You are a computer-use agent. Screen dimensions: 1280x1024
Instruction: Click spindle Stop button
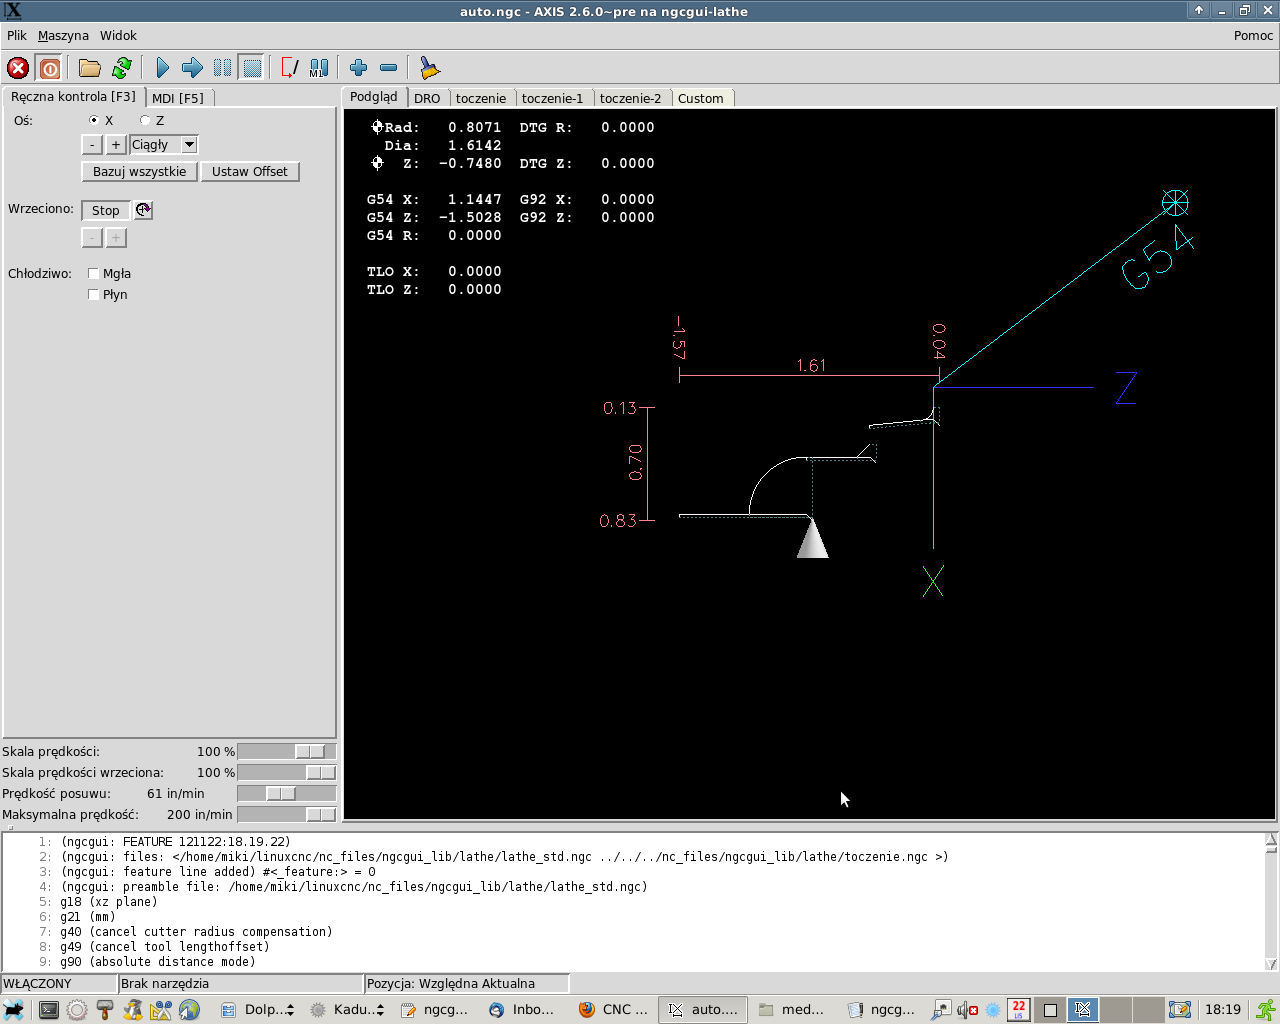pos(106,210)
